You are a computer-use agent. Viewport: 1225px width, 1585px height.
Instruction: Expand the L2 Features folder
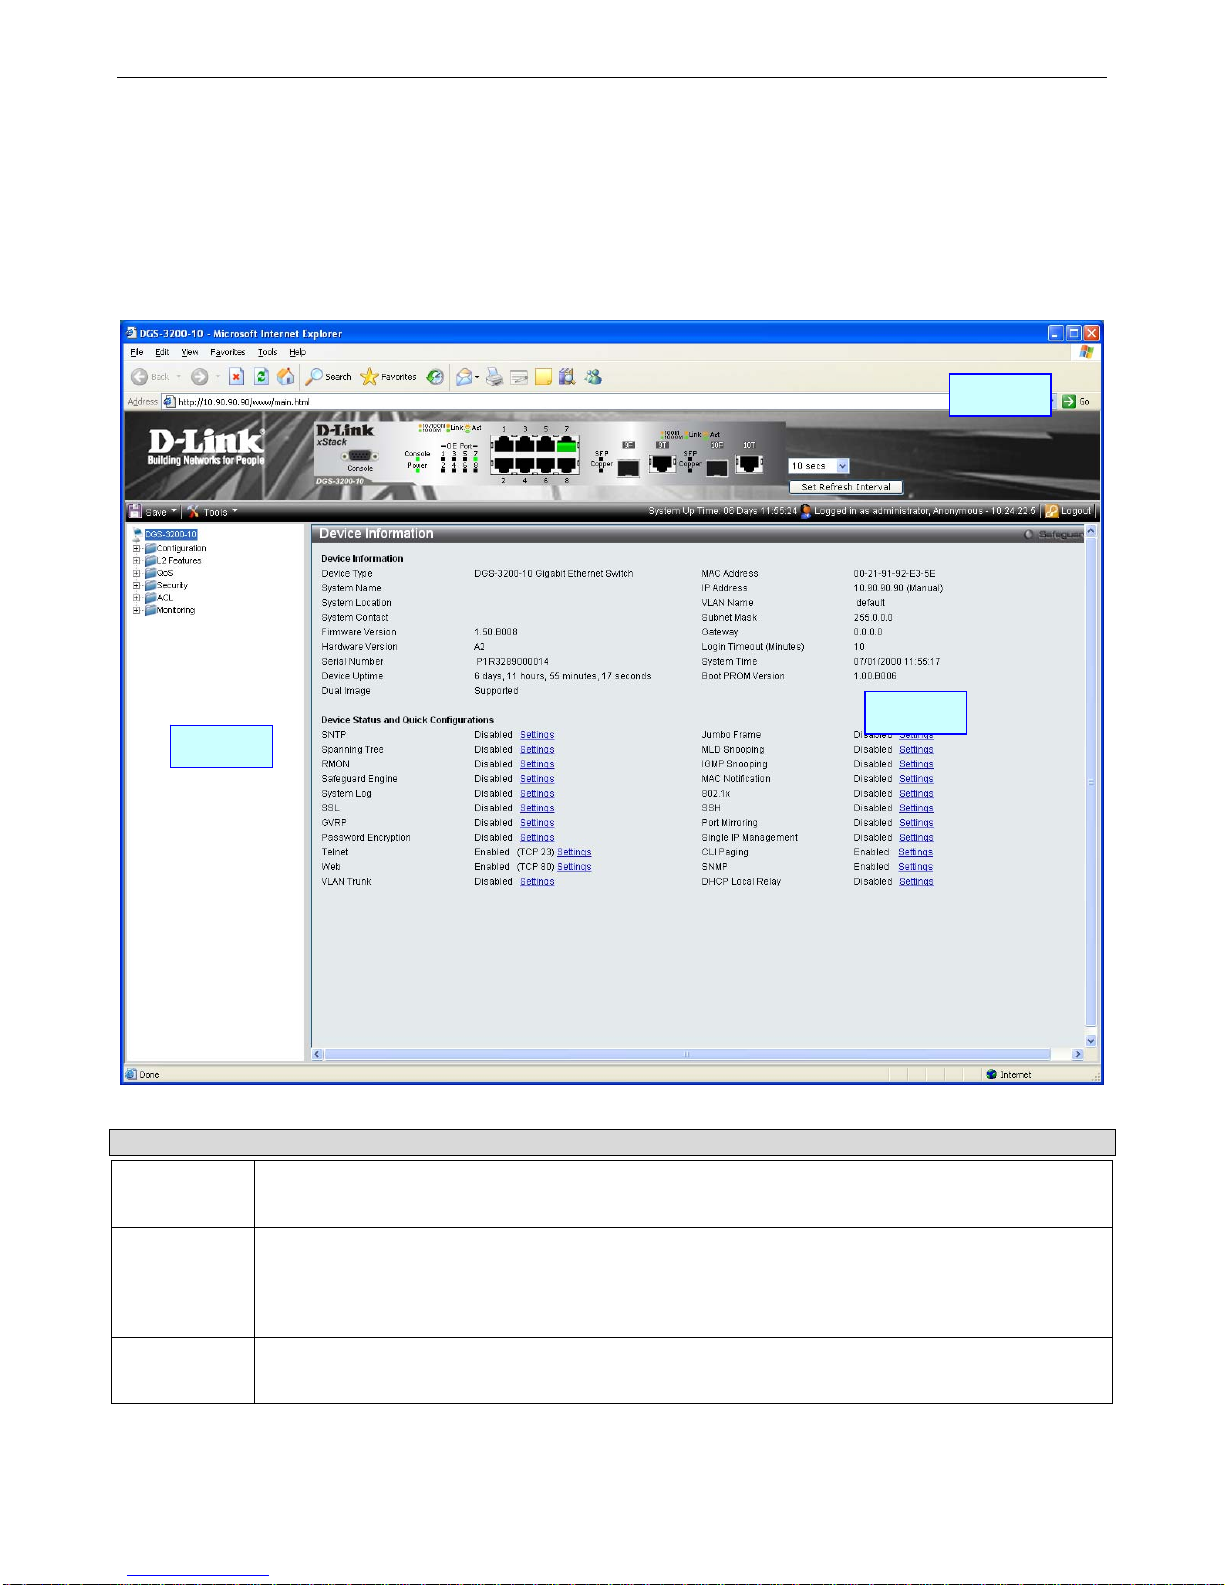pos(137,560)
